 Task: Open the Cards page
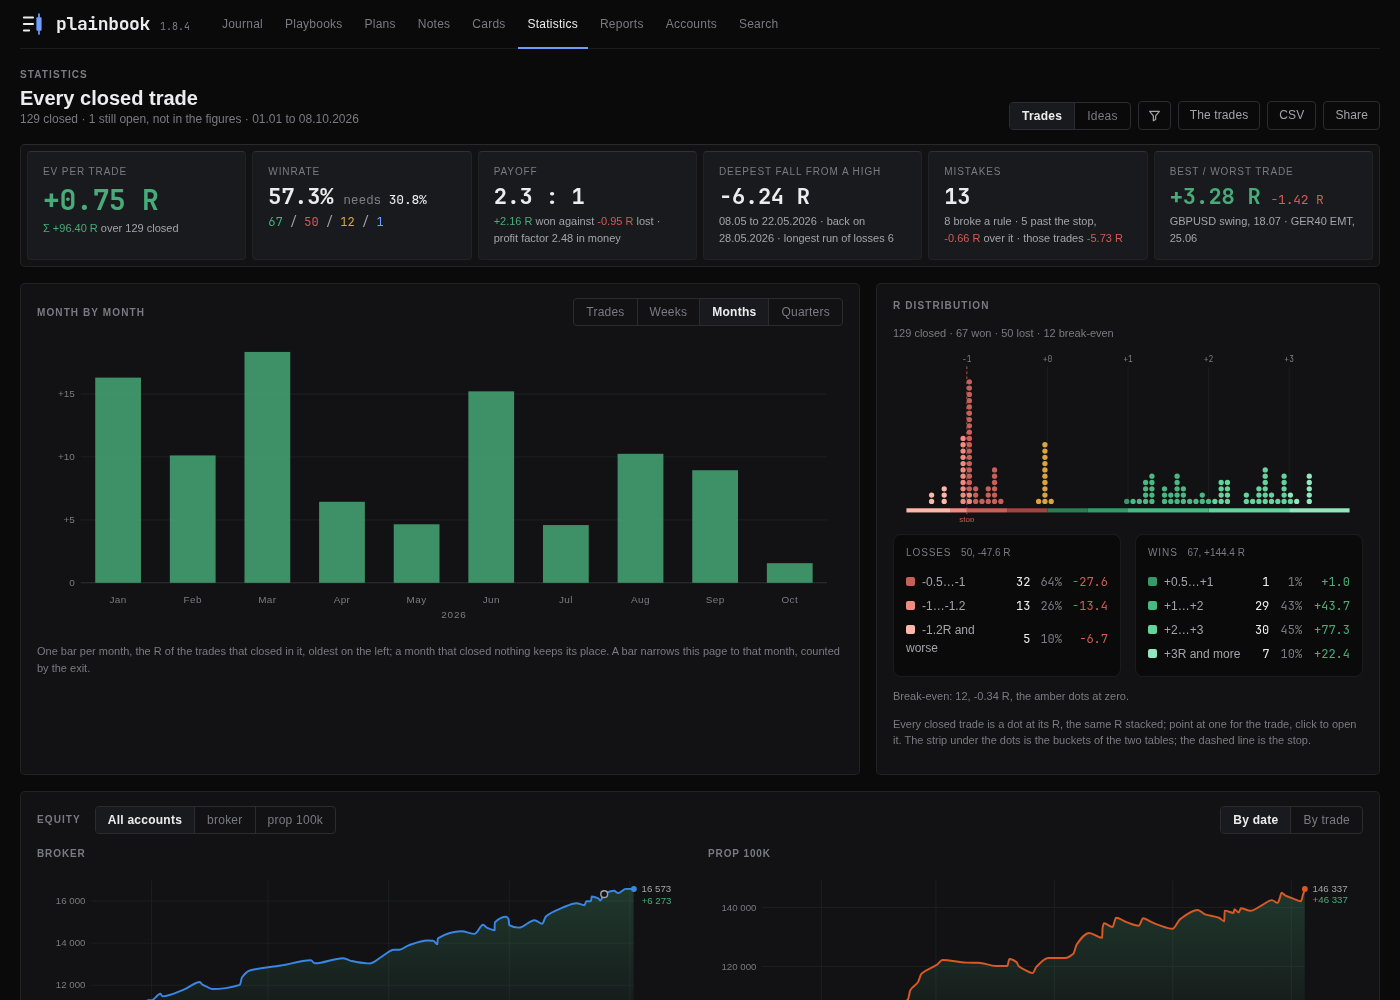[489, 24]
